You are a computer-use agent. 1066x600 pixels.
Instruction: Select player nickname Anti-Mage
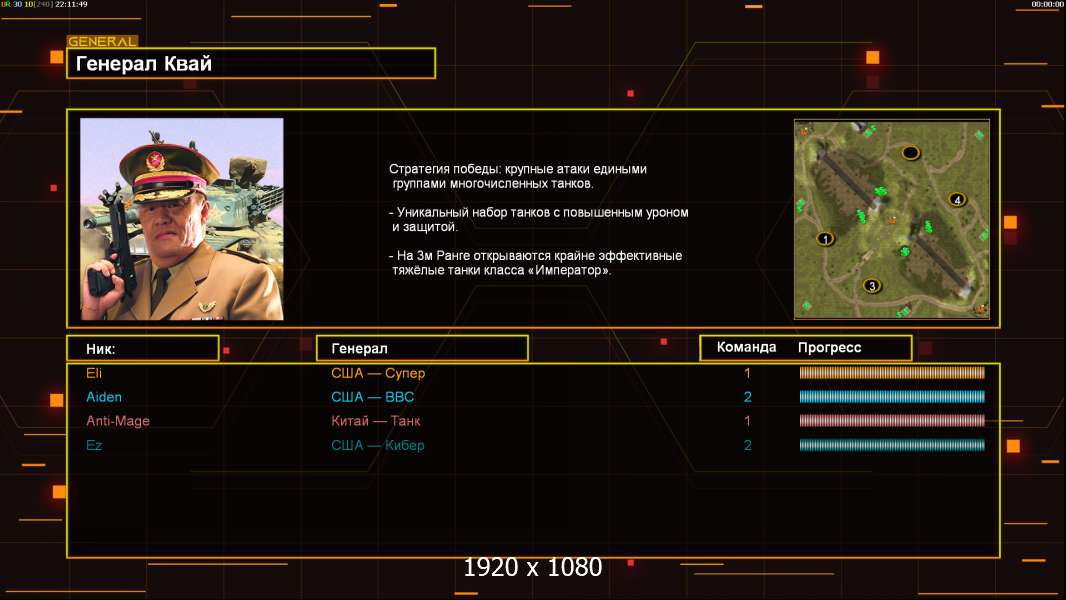118,421
